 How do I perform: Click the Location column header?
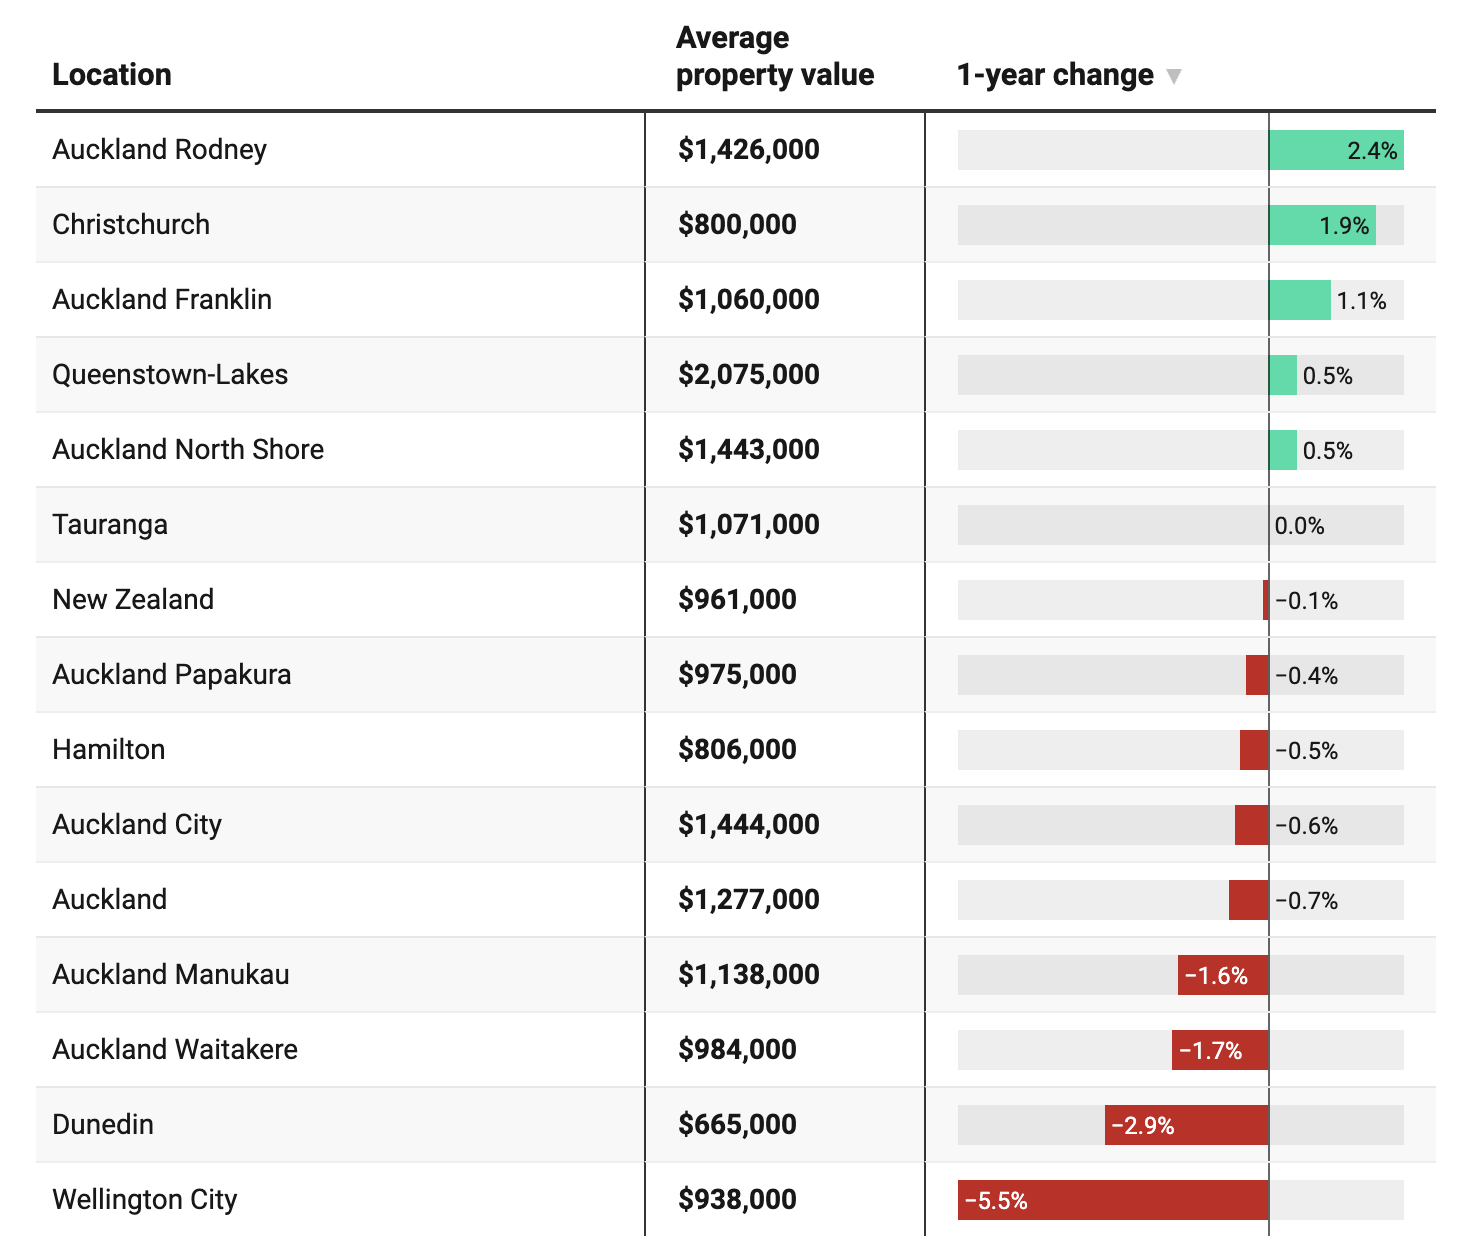[x=112, y=75]
